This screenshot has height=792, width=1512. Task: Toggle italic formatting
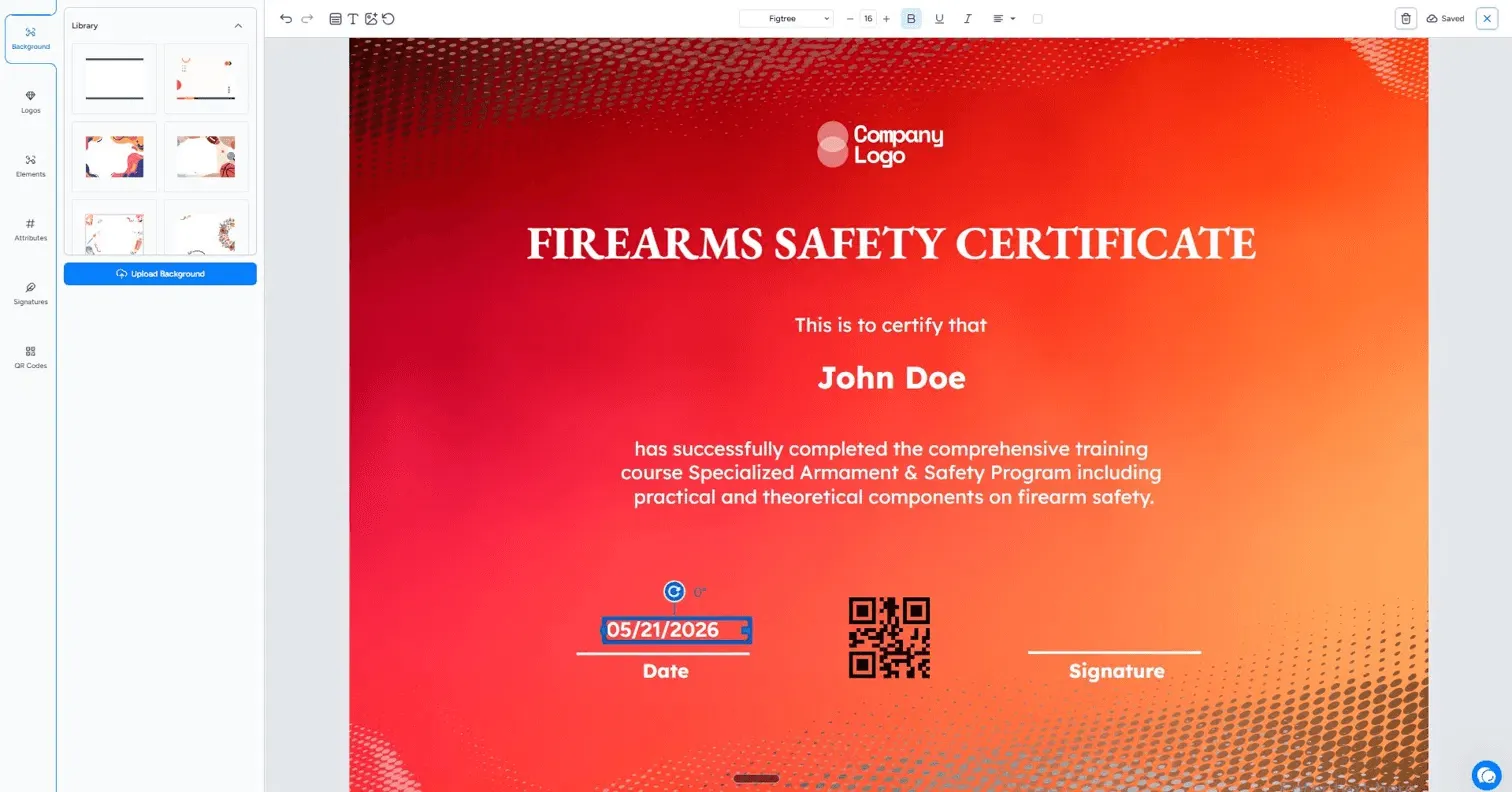click(967, 19)
